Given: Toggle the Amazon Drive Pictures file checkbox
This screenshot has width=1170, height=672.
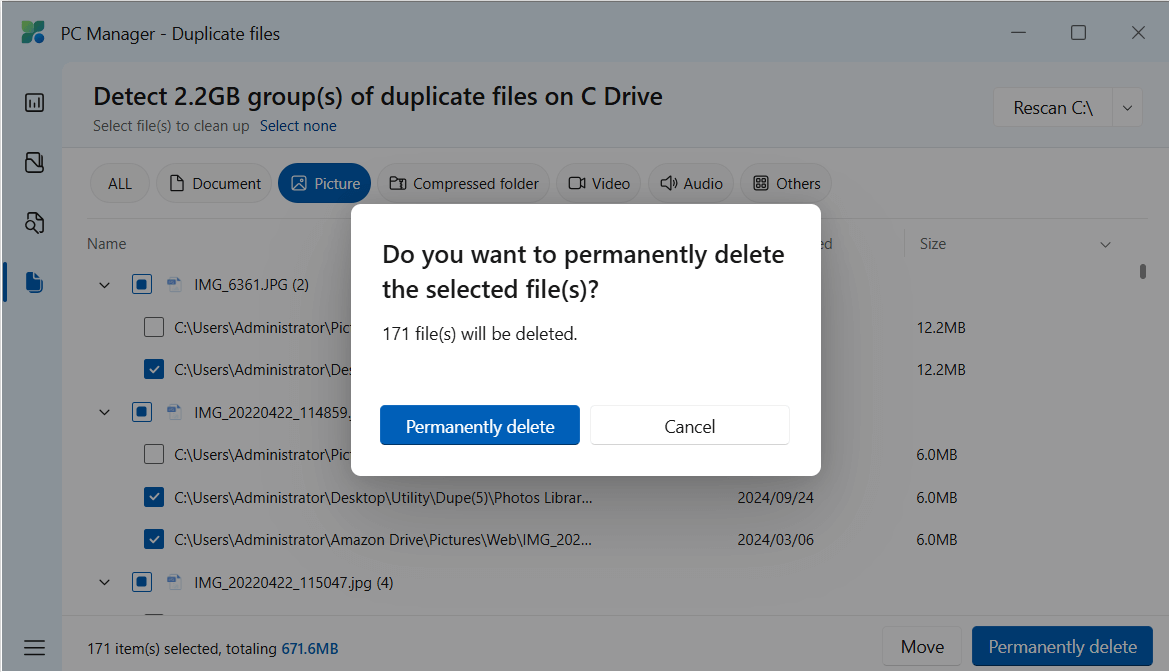Looking at the screenshot, I should pos(154,539).
